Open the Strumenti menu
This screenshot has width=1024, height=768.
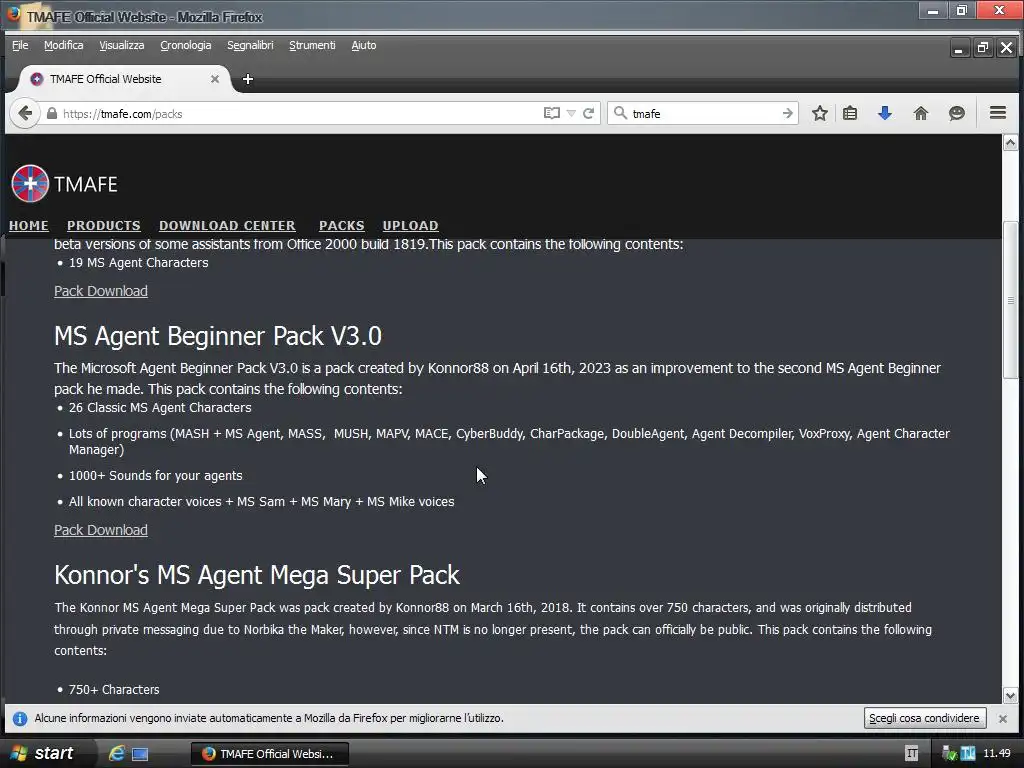click(x=312, y=45)
